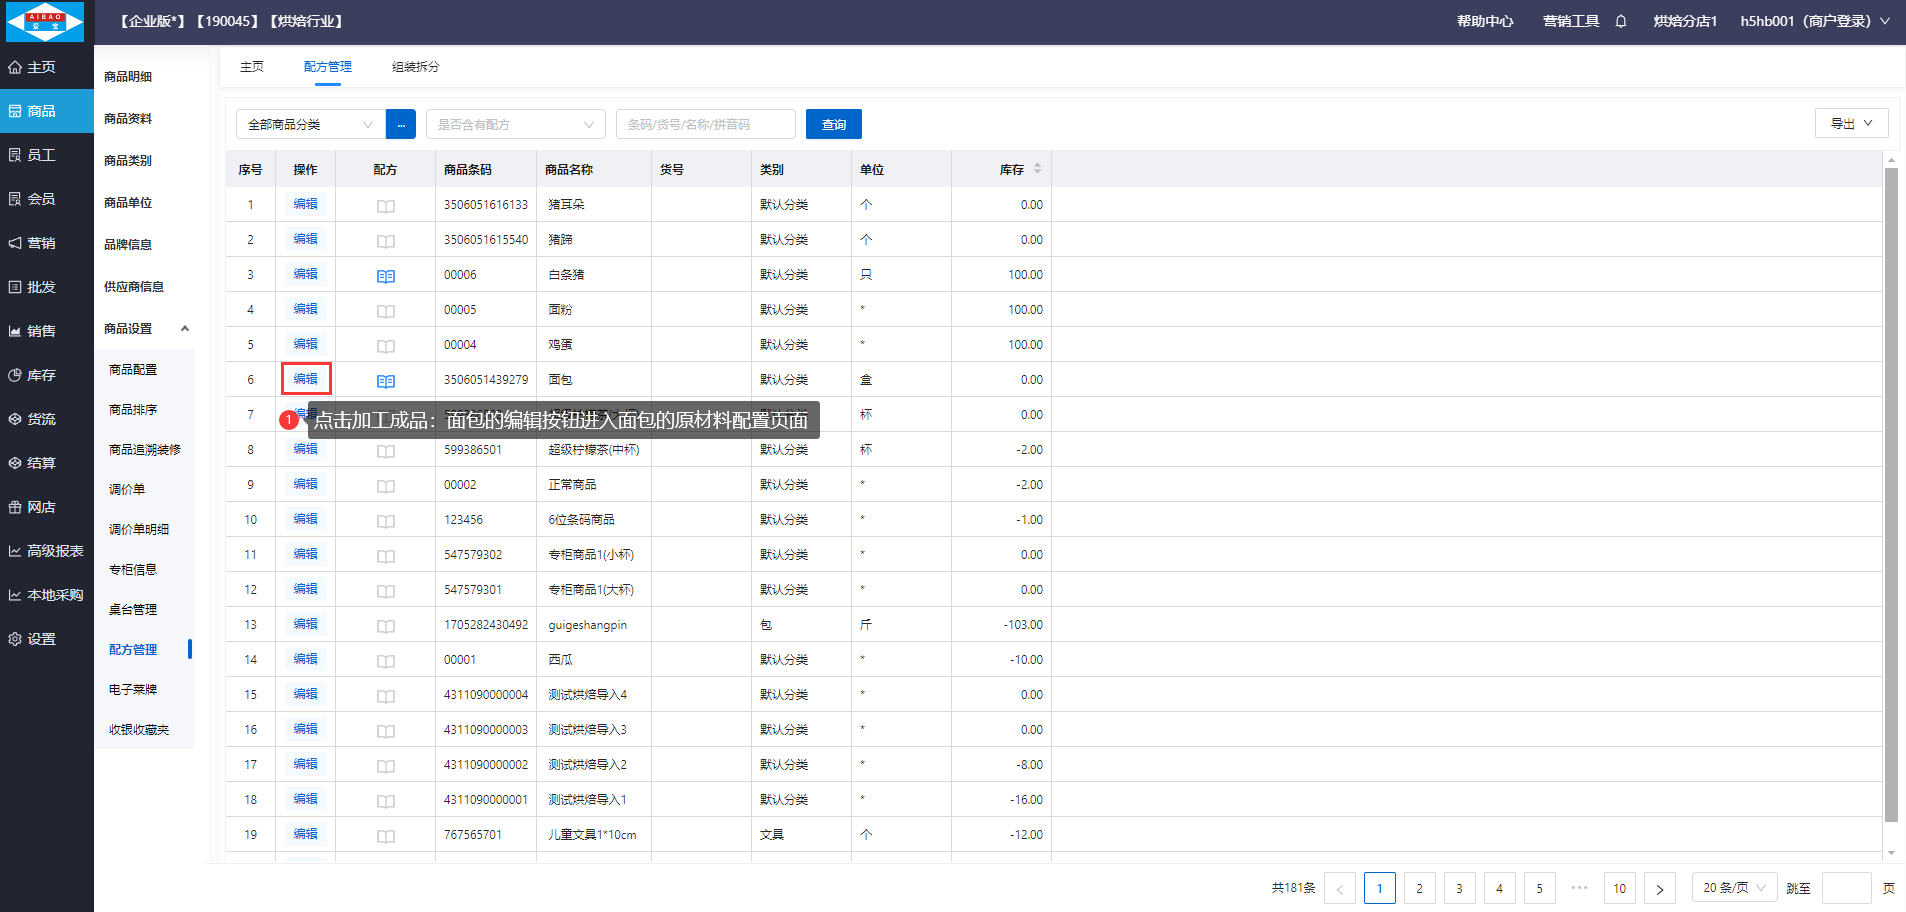1906x912 pixels.
Task: Open the 是否含有配方 dropdown
Action: pos(515,124)
